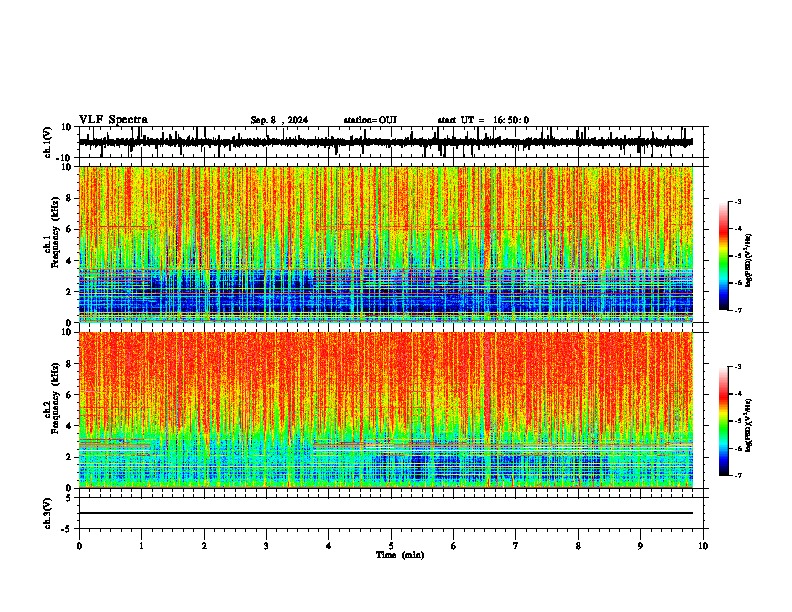Click the "ch.3(V)" axis label
The height and width of the screenshot is (612, 792).
point(48,513)
